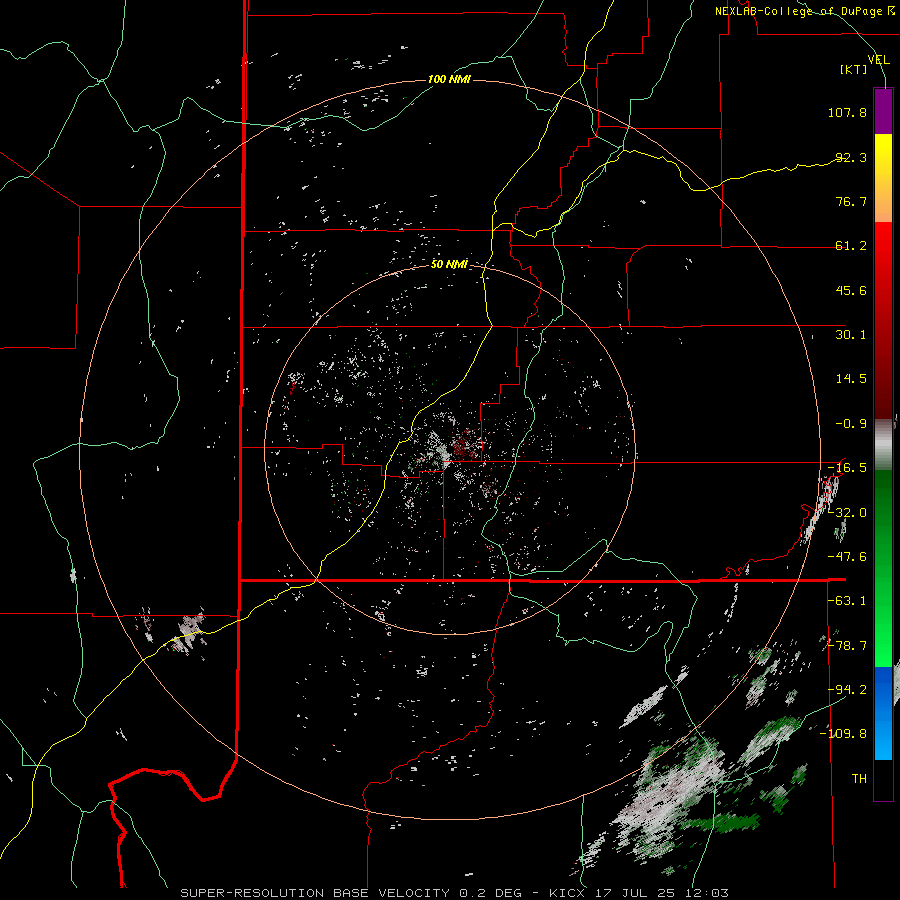Select the -16.5 velocity scale value

pos(847,468)
